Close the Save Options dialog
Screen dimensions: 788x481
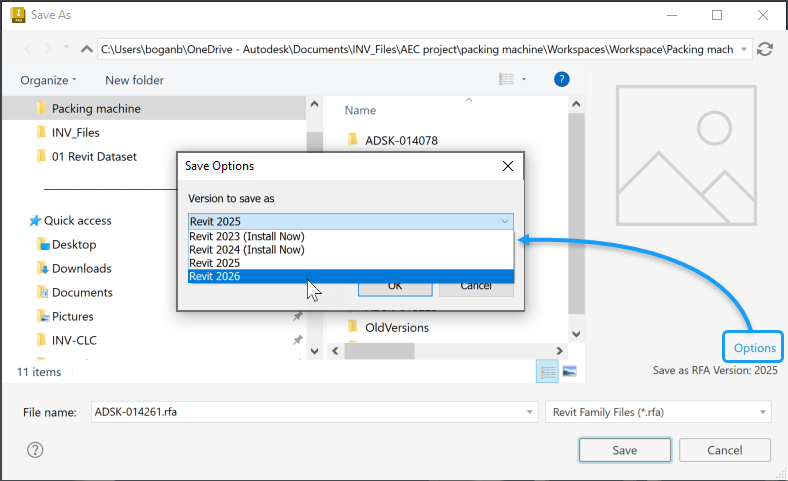(x=508, y=166)
